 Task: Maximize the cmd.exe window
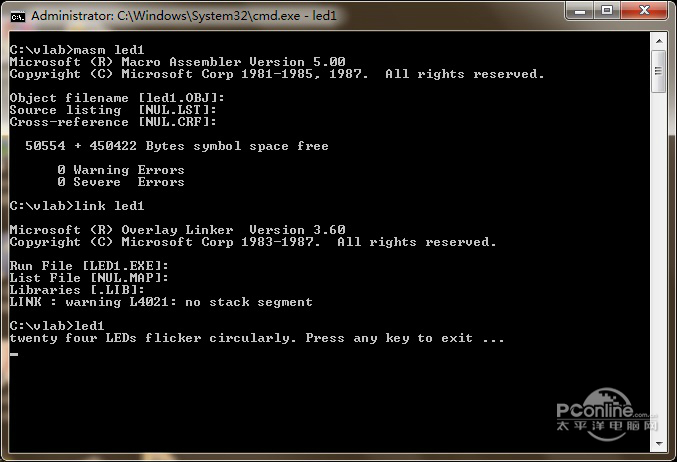[x=607, y=11]
